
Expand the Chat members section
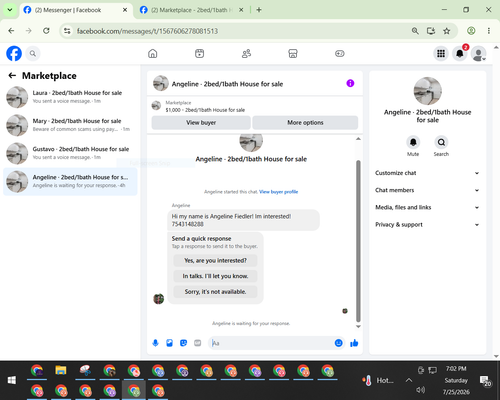[427, 190]
